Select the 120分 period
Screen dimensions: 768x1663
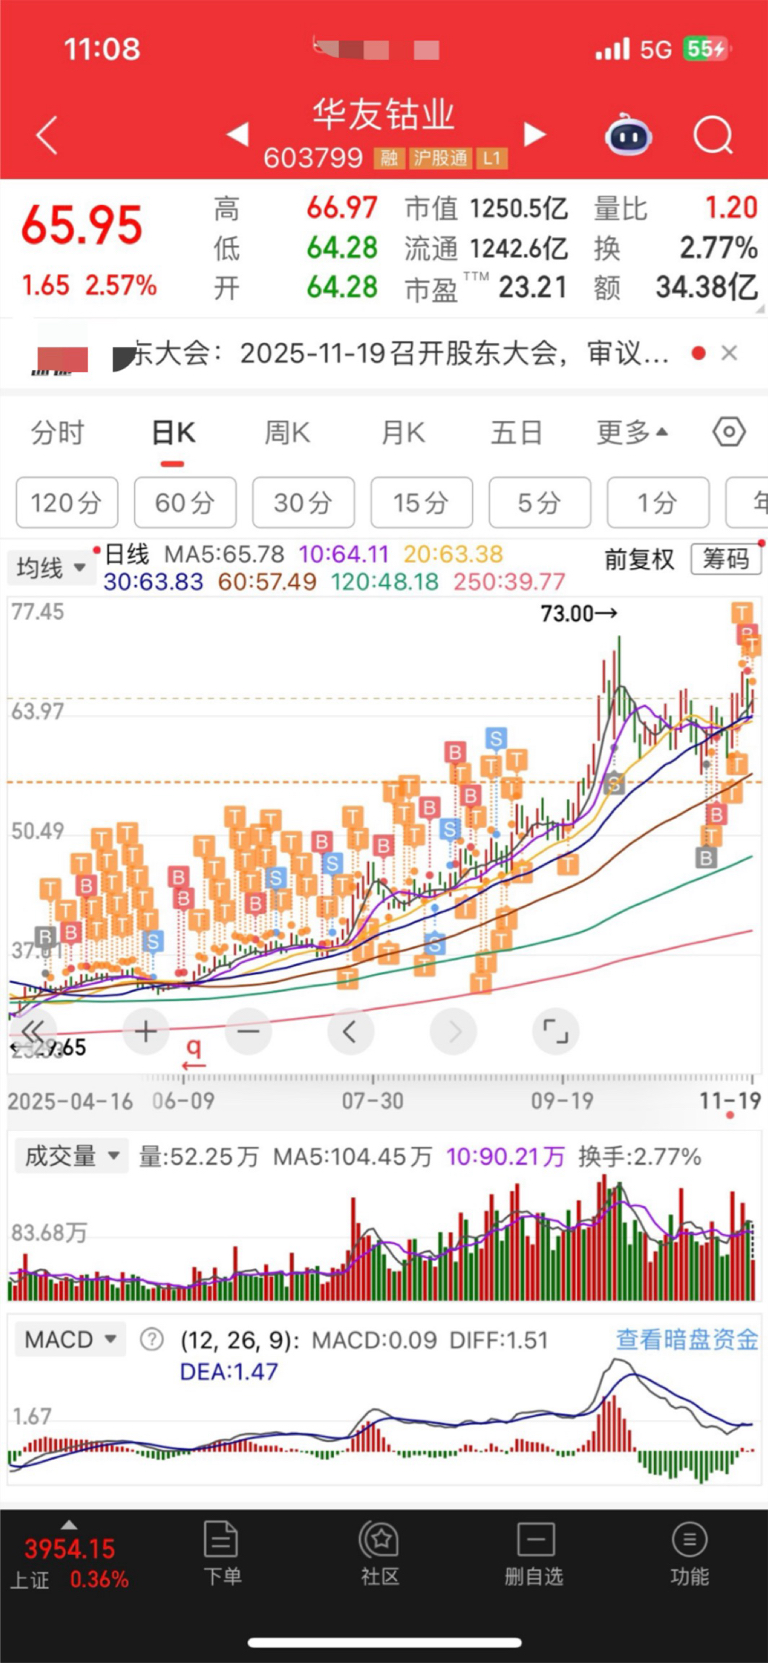click(67, 502)
